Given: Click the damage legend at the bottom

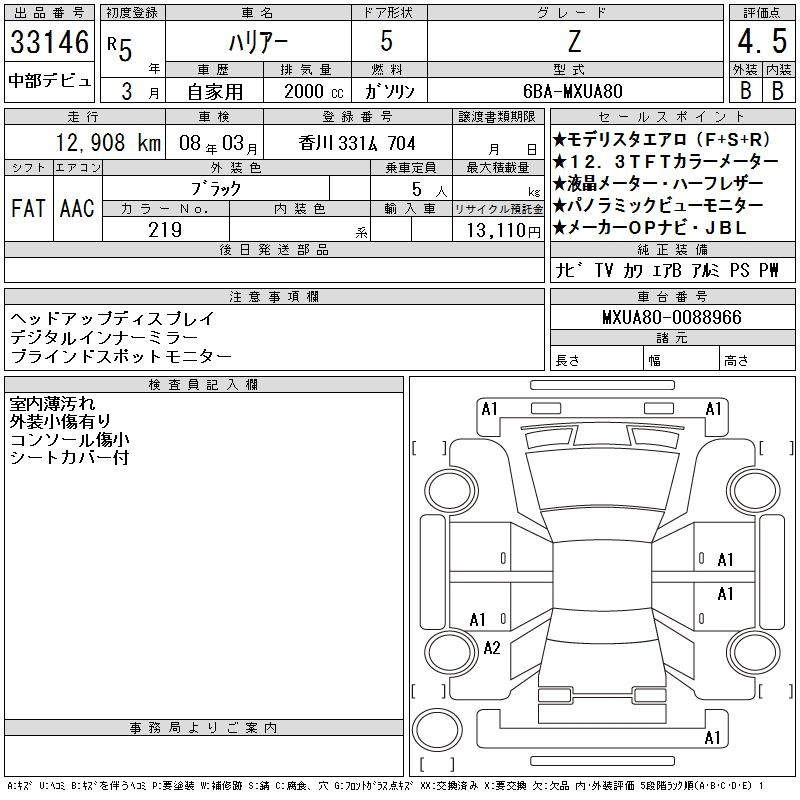Looking at the screenshot, I should pyautogui.click(x=385, y=786).
